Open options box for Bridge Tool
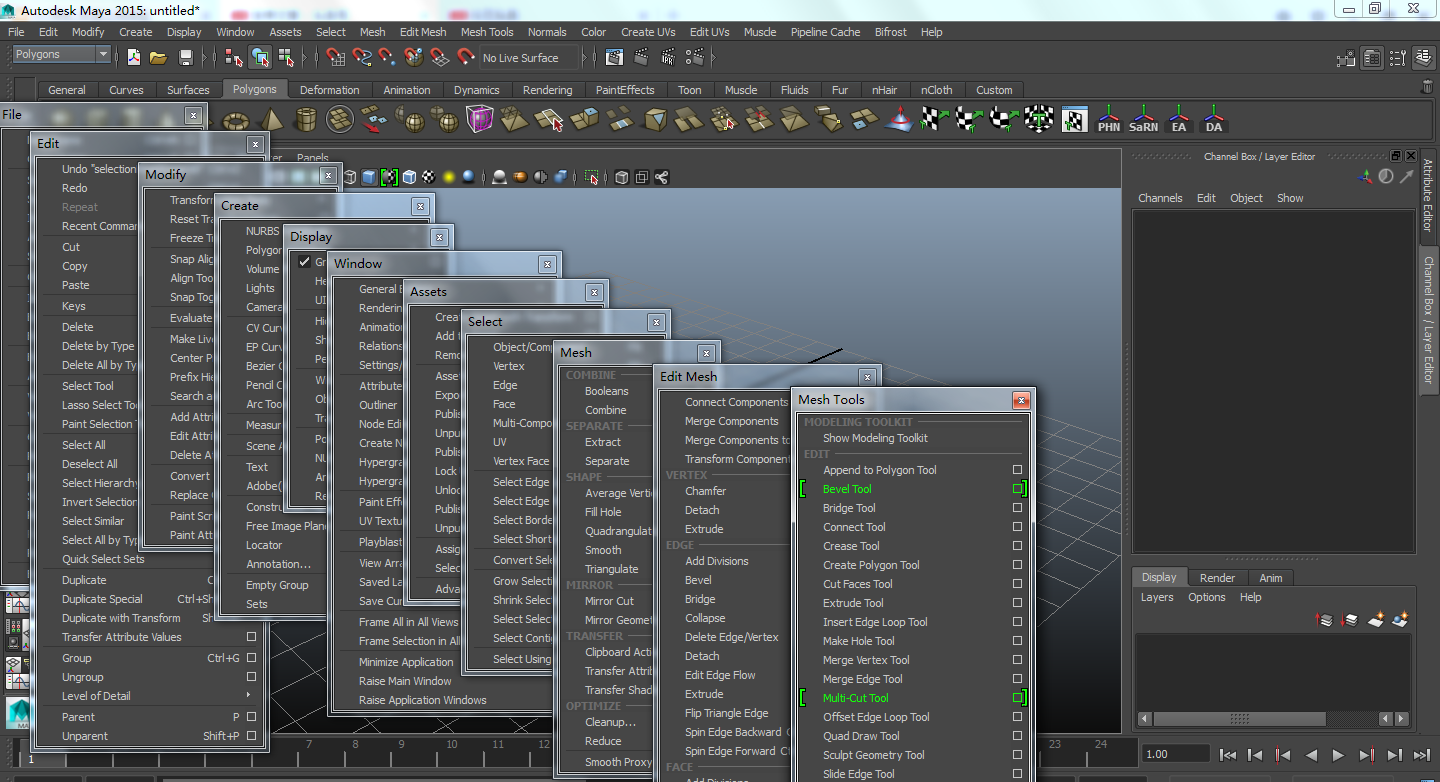 pyautogui.click(x=1017, y=508)
